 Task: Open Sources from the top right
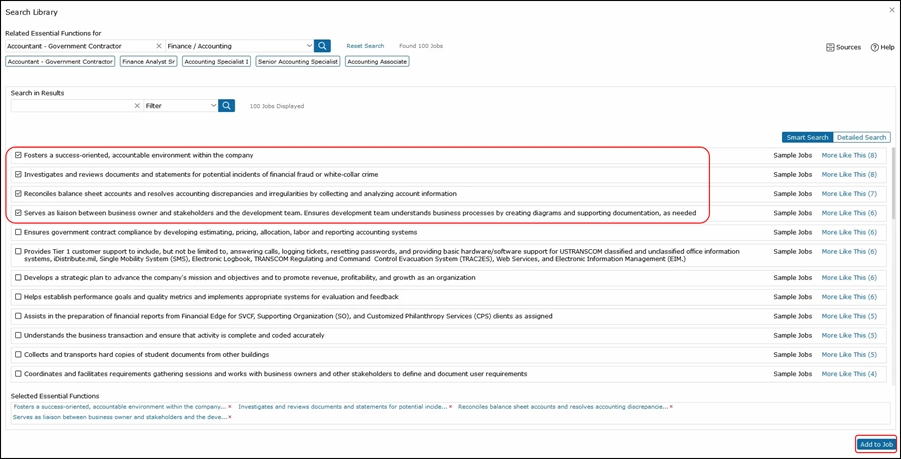(x=843, y=47)
